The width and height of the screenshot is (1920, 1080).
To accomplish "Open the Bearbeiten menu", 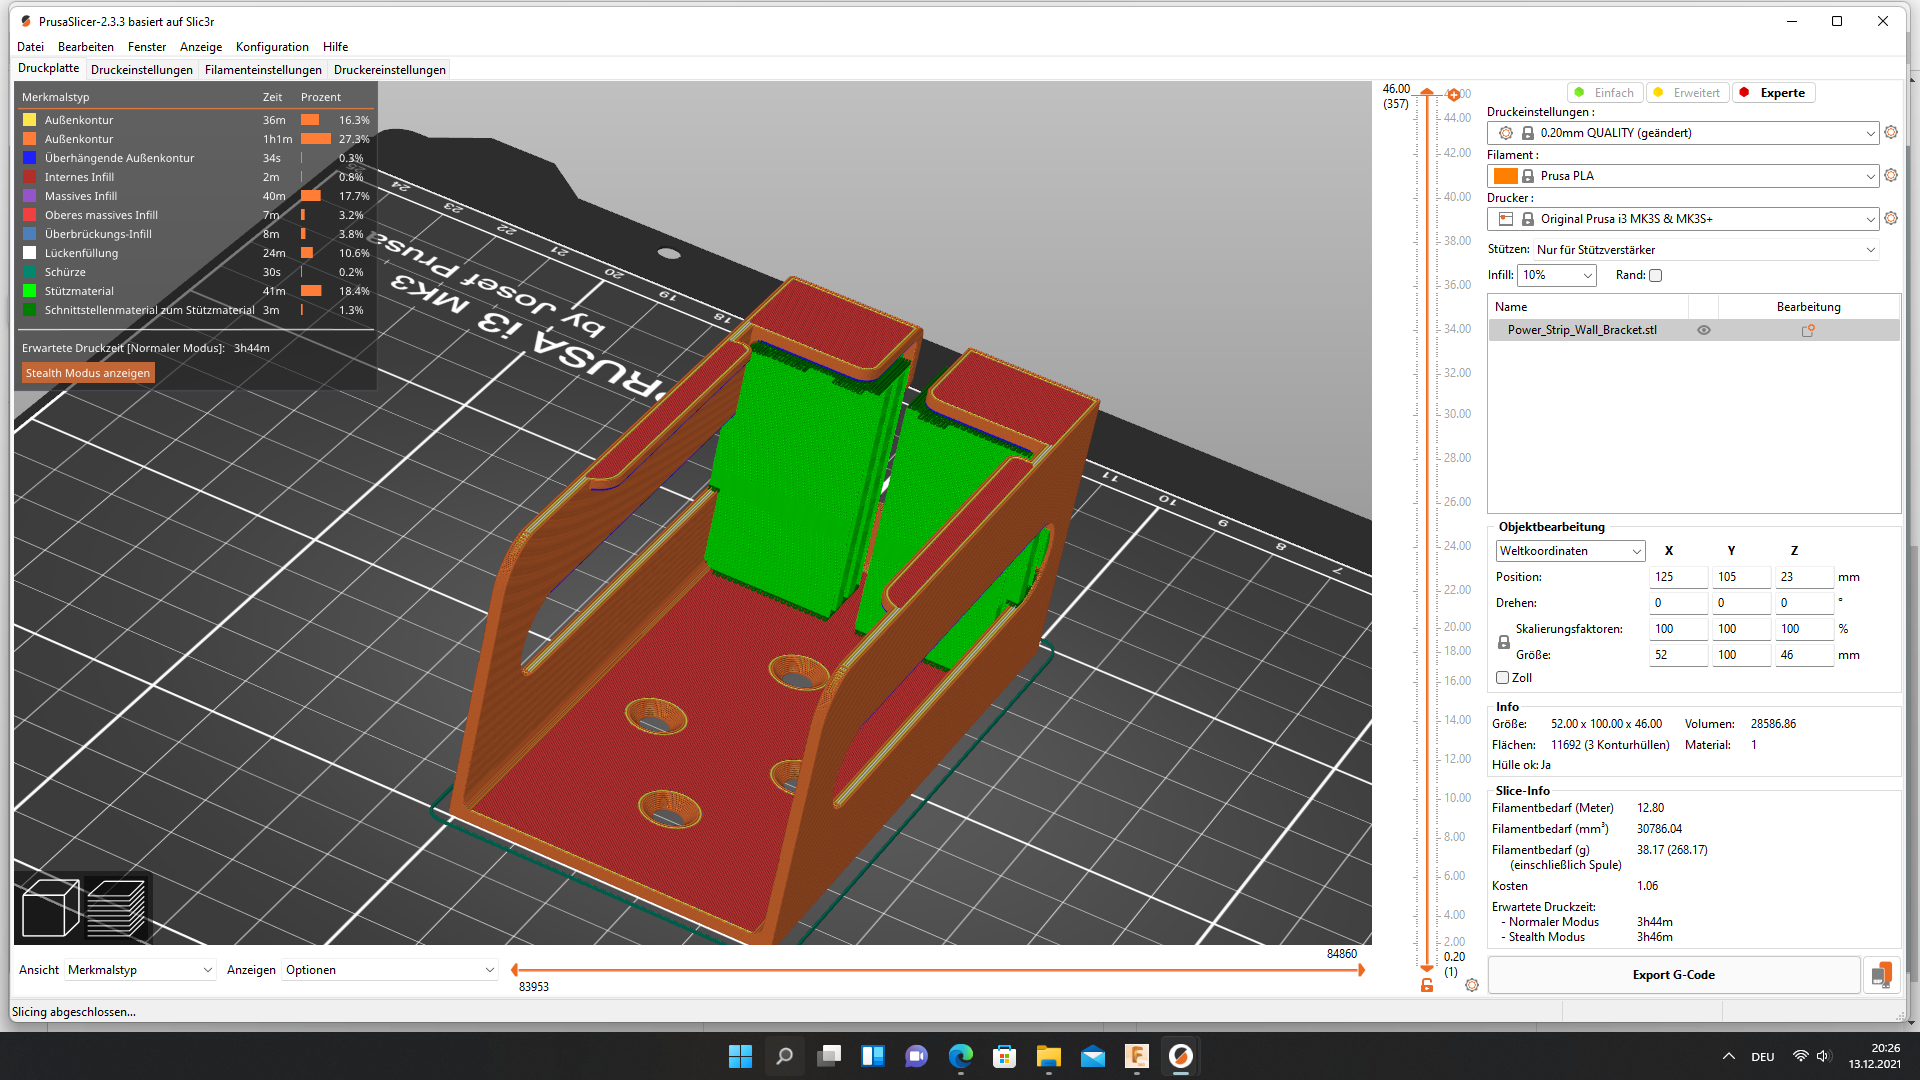I will (x=86, y=47).
